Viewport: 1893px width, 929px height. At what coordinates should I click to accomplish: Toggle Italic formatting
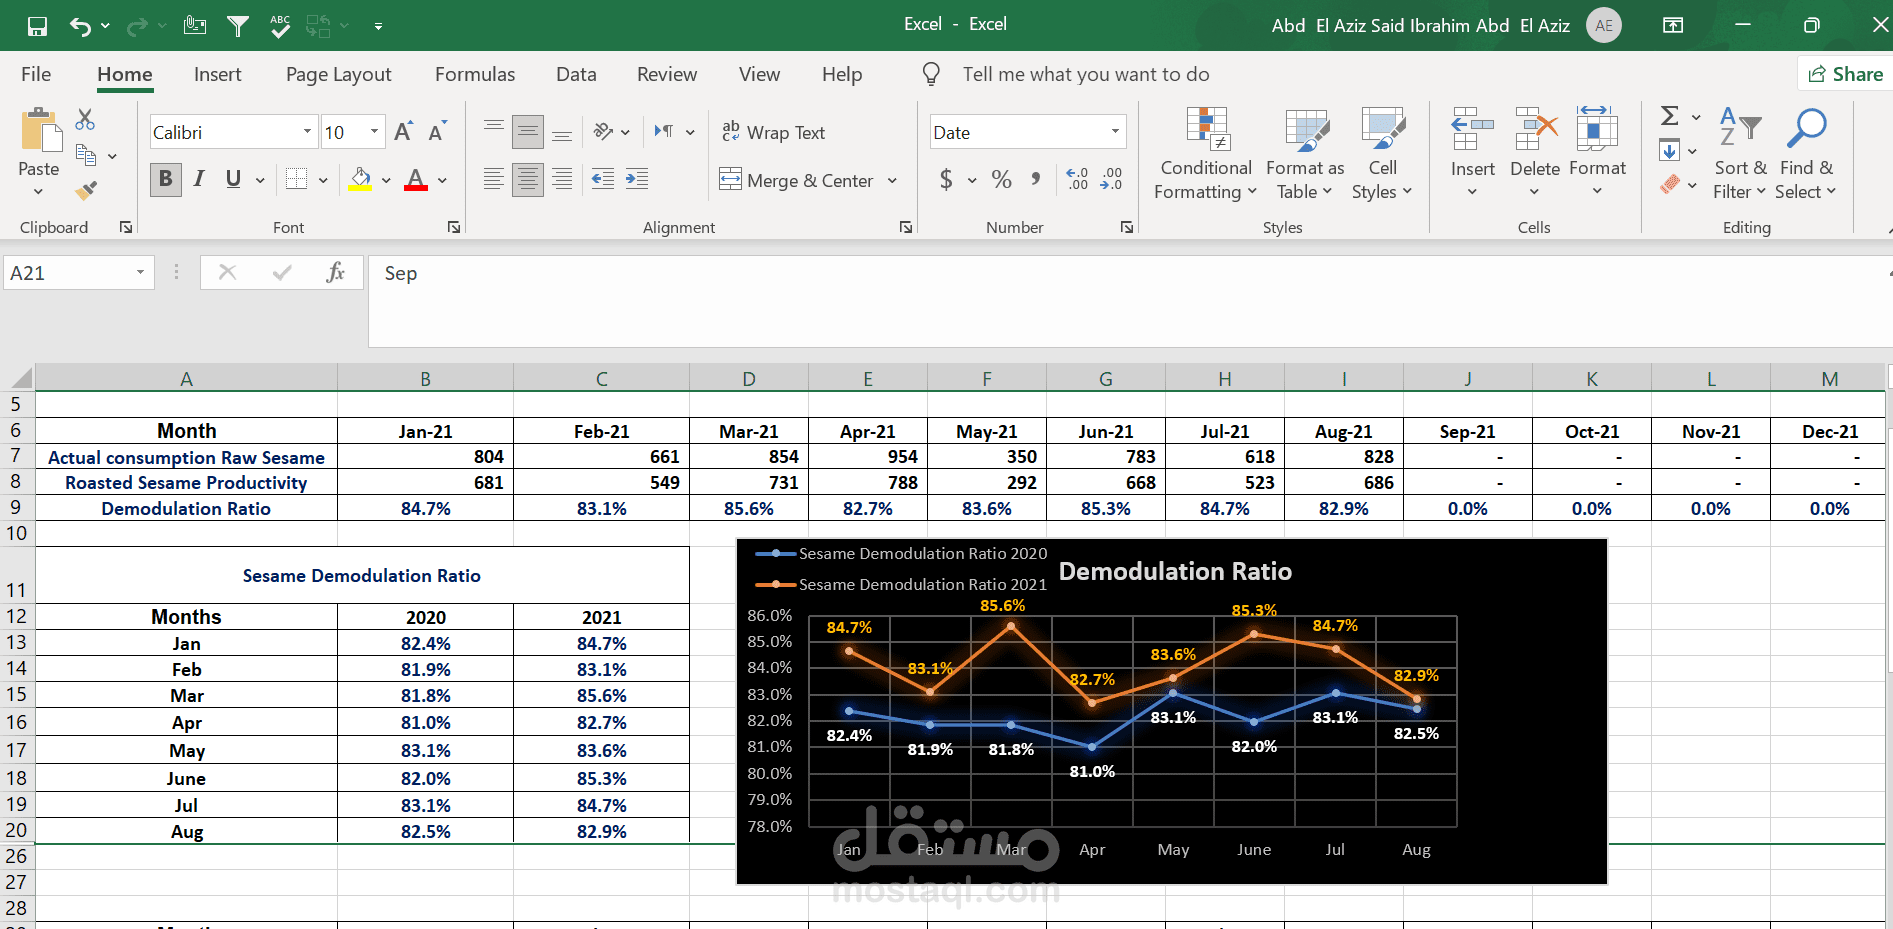(x=199, y=179)
